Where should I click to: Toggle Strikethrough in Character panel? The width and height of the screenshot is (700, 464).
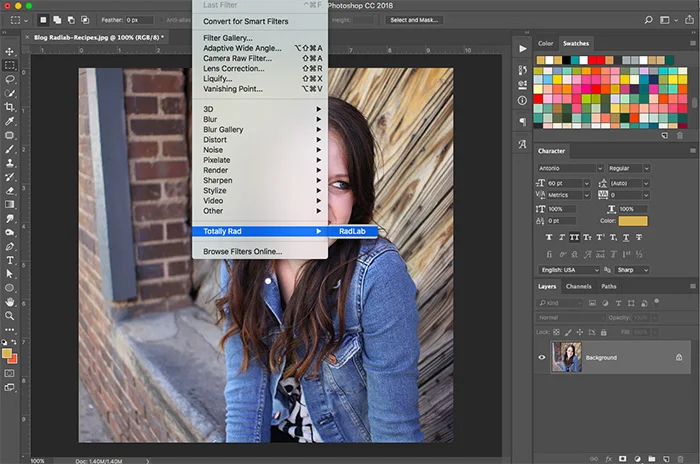pyautogui.click(x=639, y=238)
